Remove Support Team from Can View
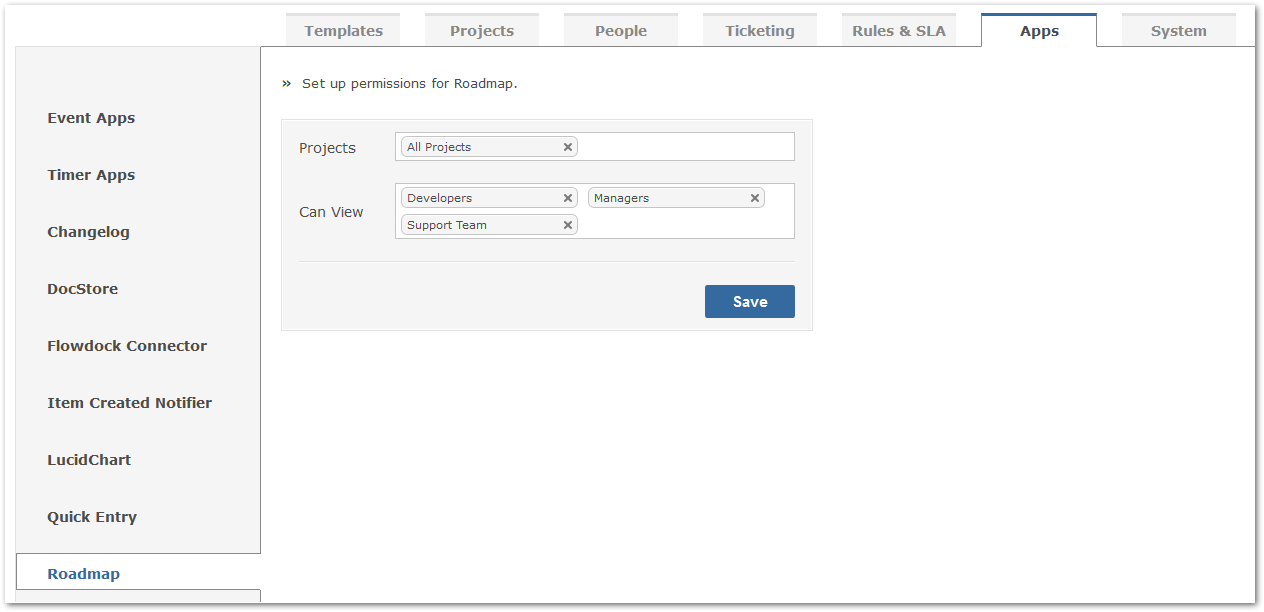 pos(568,225)
